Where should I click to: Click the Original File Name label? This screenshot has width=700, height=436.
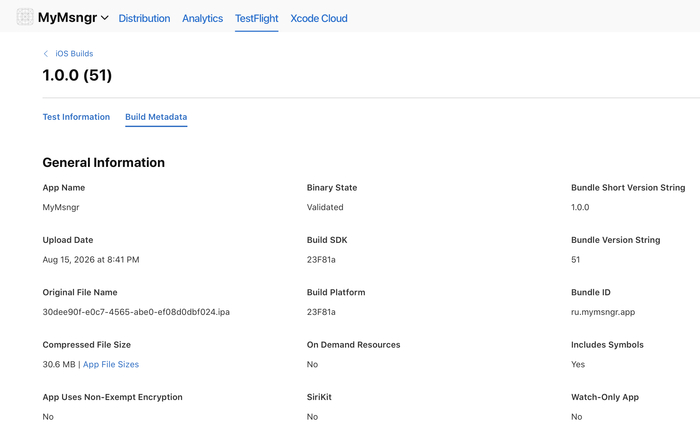coord(80,292)
